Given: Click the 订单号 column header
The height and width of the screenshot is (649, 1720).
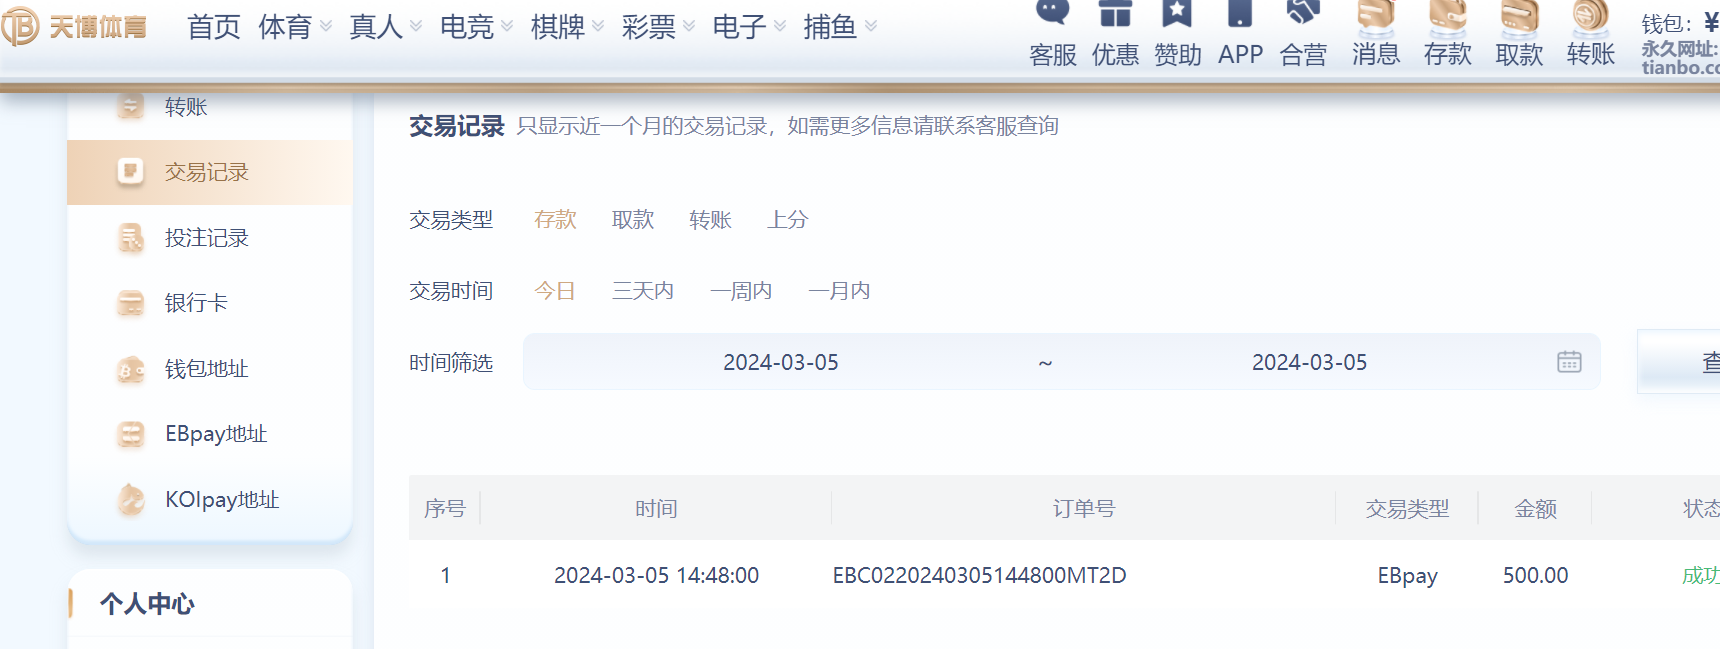Looking at the screenshot, I should click(1083, 508).
